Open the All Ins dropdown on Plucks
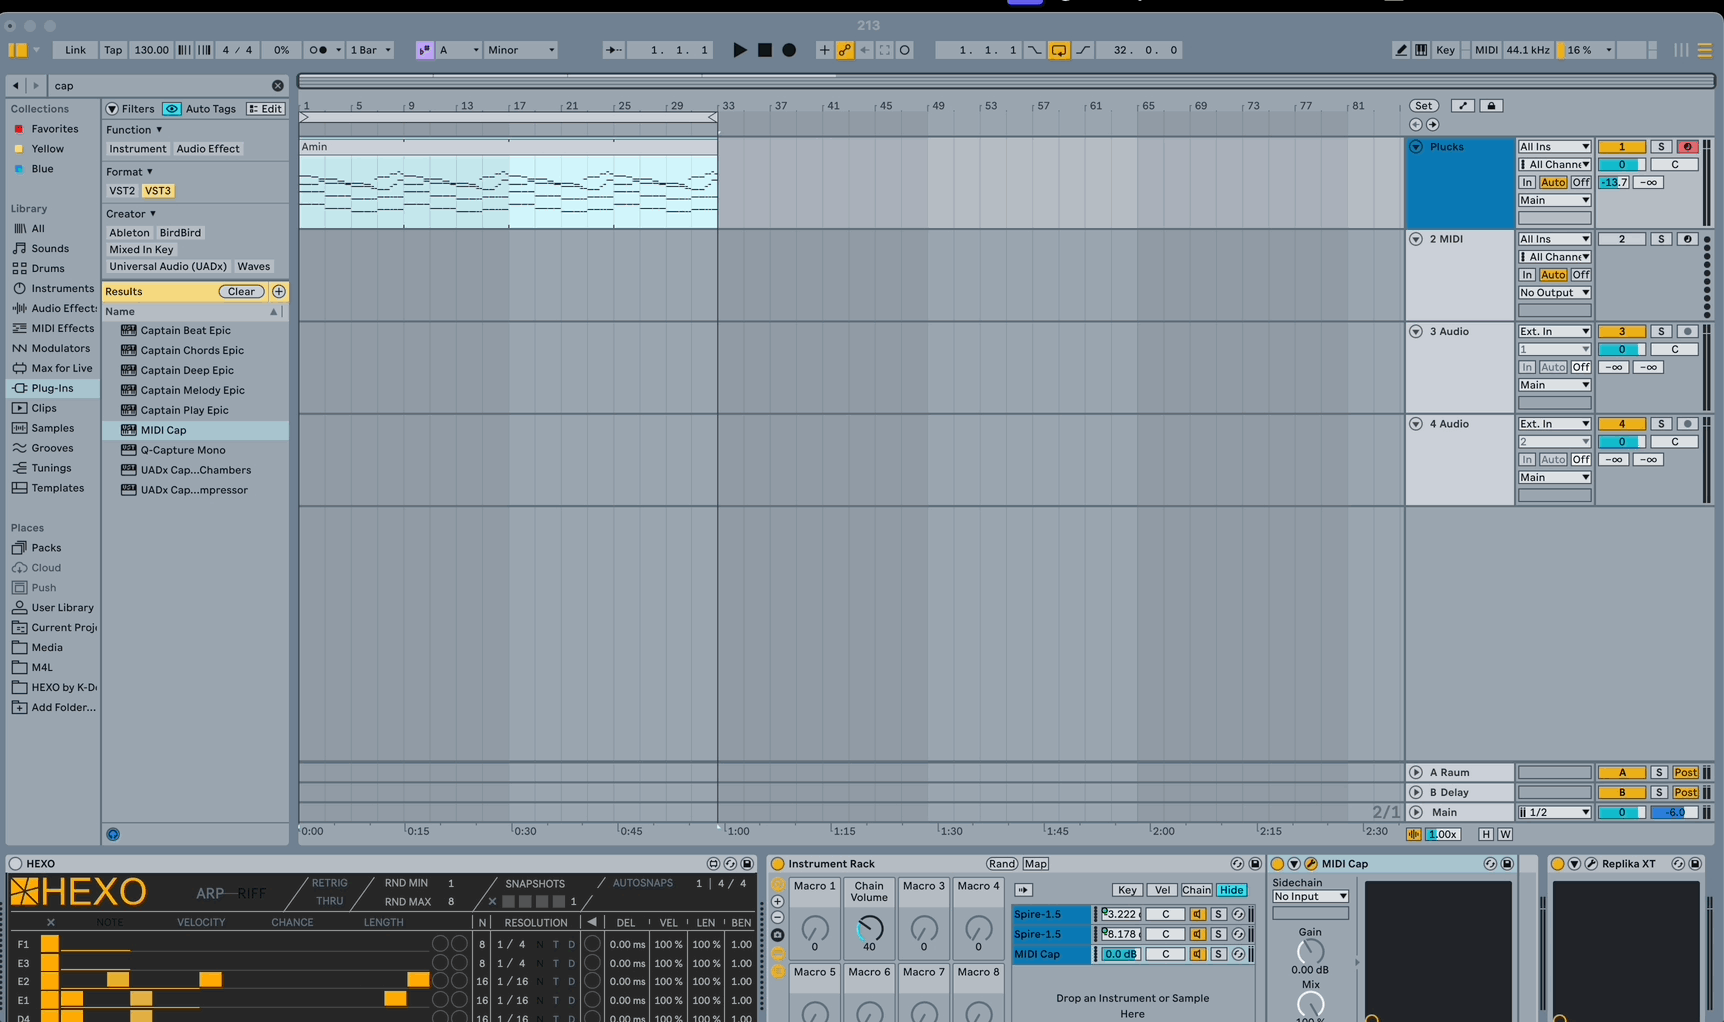Viewport: 1724px width, 1022px height. coord(1554,147)
